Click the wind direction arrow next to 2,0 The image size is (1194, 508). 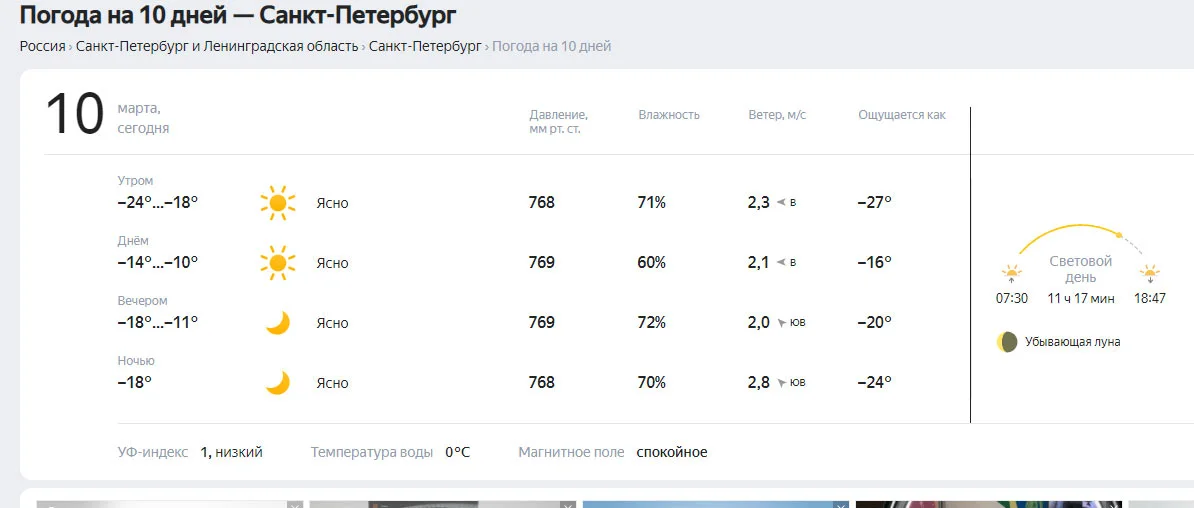coord(781,323)
